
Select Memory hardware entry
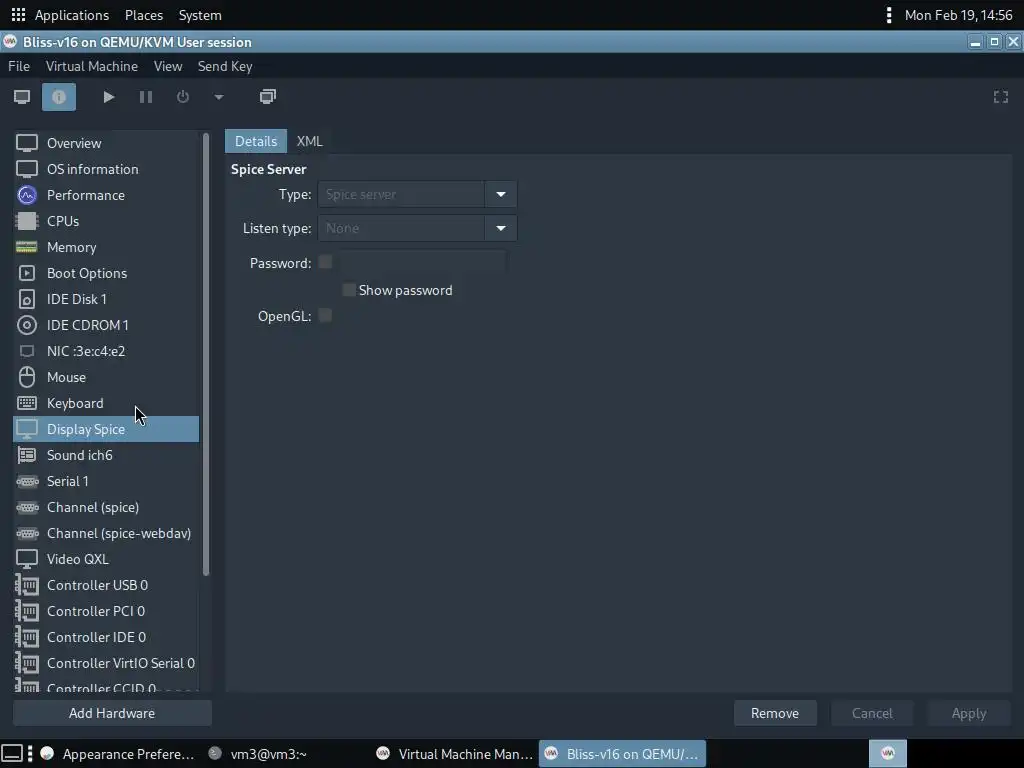106,248
